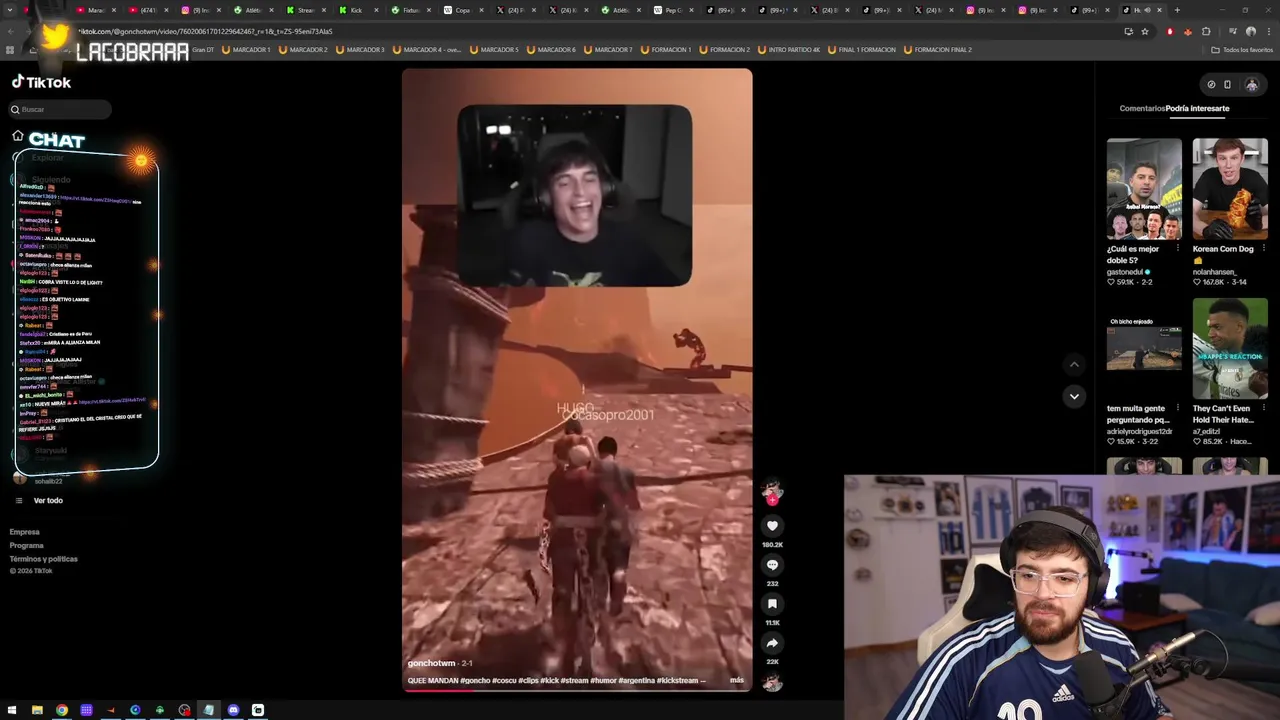Open the Chrome three-dot menu
Viewport: 1280px width, 720px height.
pos(1269,31)
